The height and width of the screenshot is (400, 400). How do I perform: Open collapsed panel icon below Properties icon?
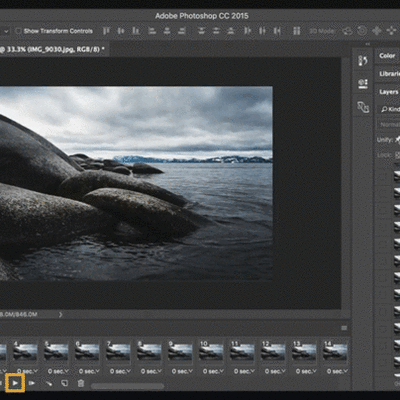click(x=363, y=107)
